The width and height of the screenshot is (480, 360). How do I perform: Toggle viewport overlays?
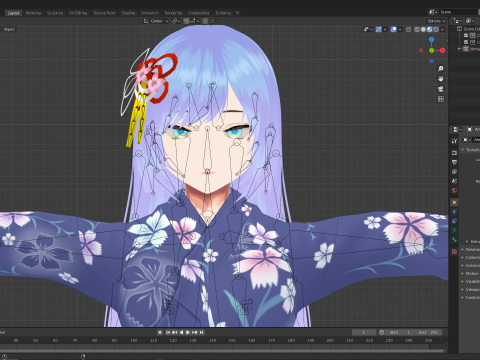(394, 29)
